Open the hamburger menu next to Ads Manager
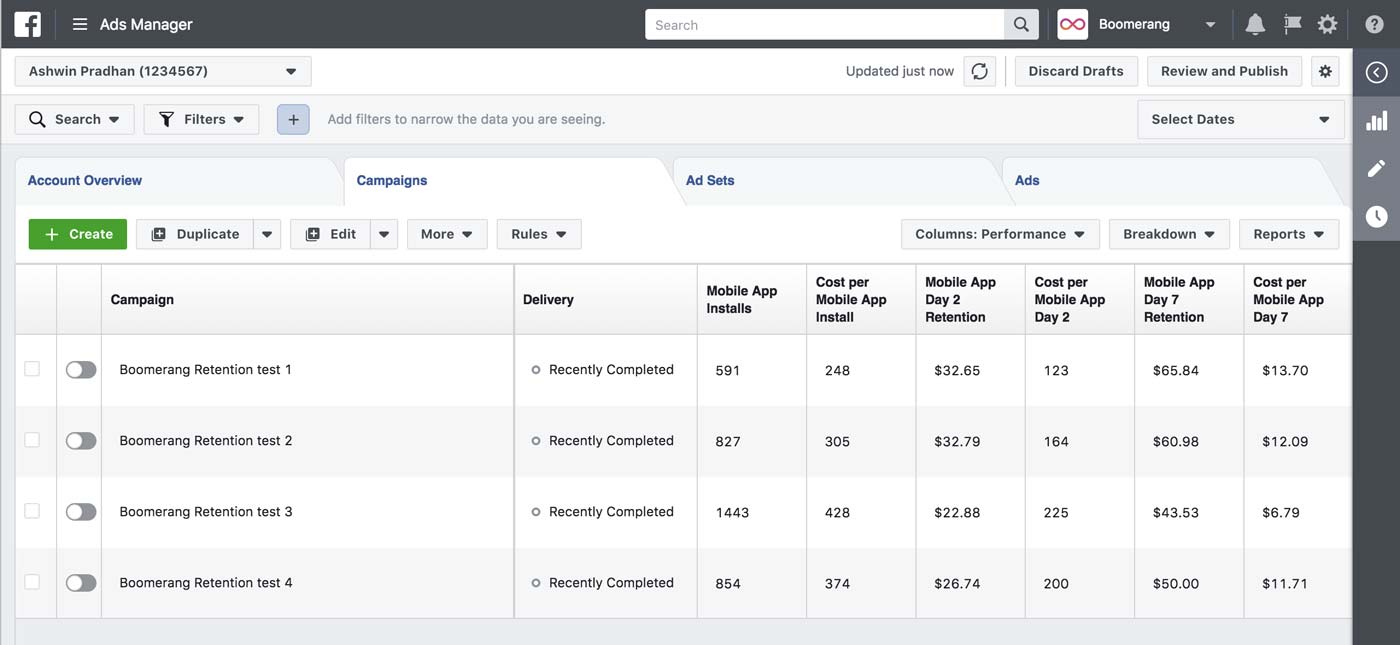Image resolution: width=1400 pixels, height=645 pixels. [x=80, y=24]
